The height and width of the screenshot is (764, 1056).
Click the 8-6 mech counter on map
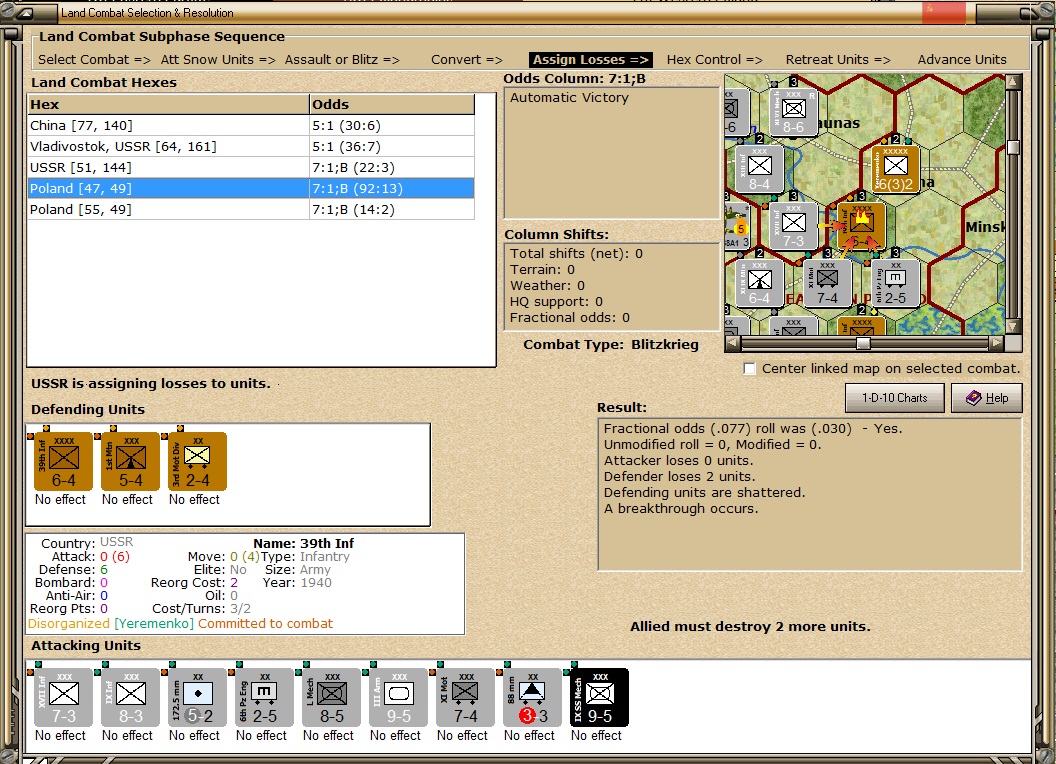click(x=793, y=112)
